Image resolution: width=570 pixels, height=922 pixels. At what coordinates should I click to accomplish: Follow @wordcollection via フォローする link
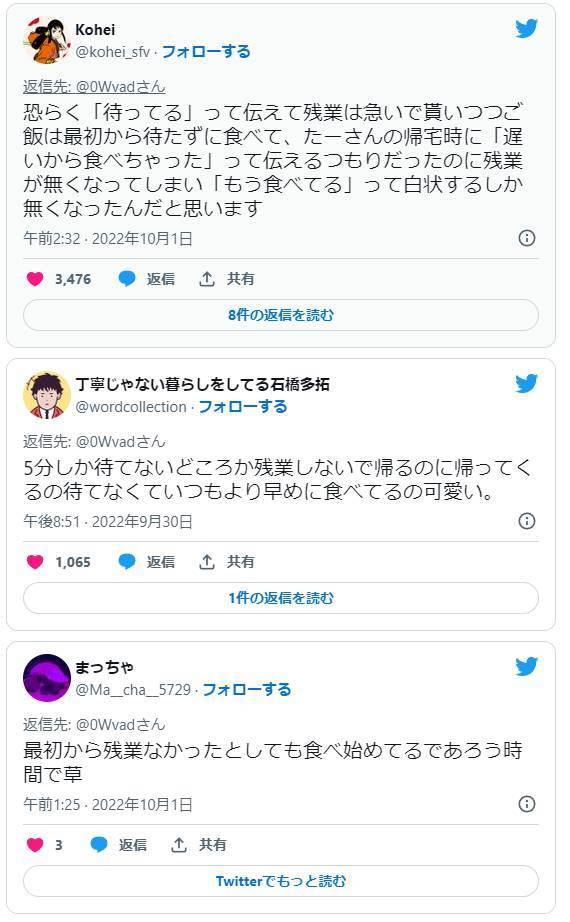coord(243,407)
